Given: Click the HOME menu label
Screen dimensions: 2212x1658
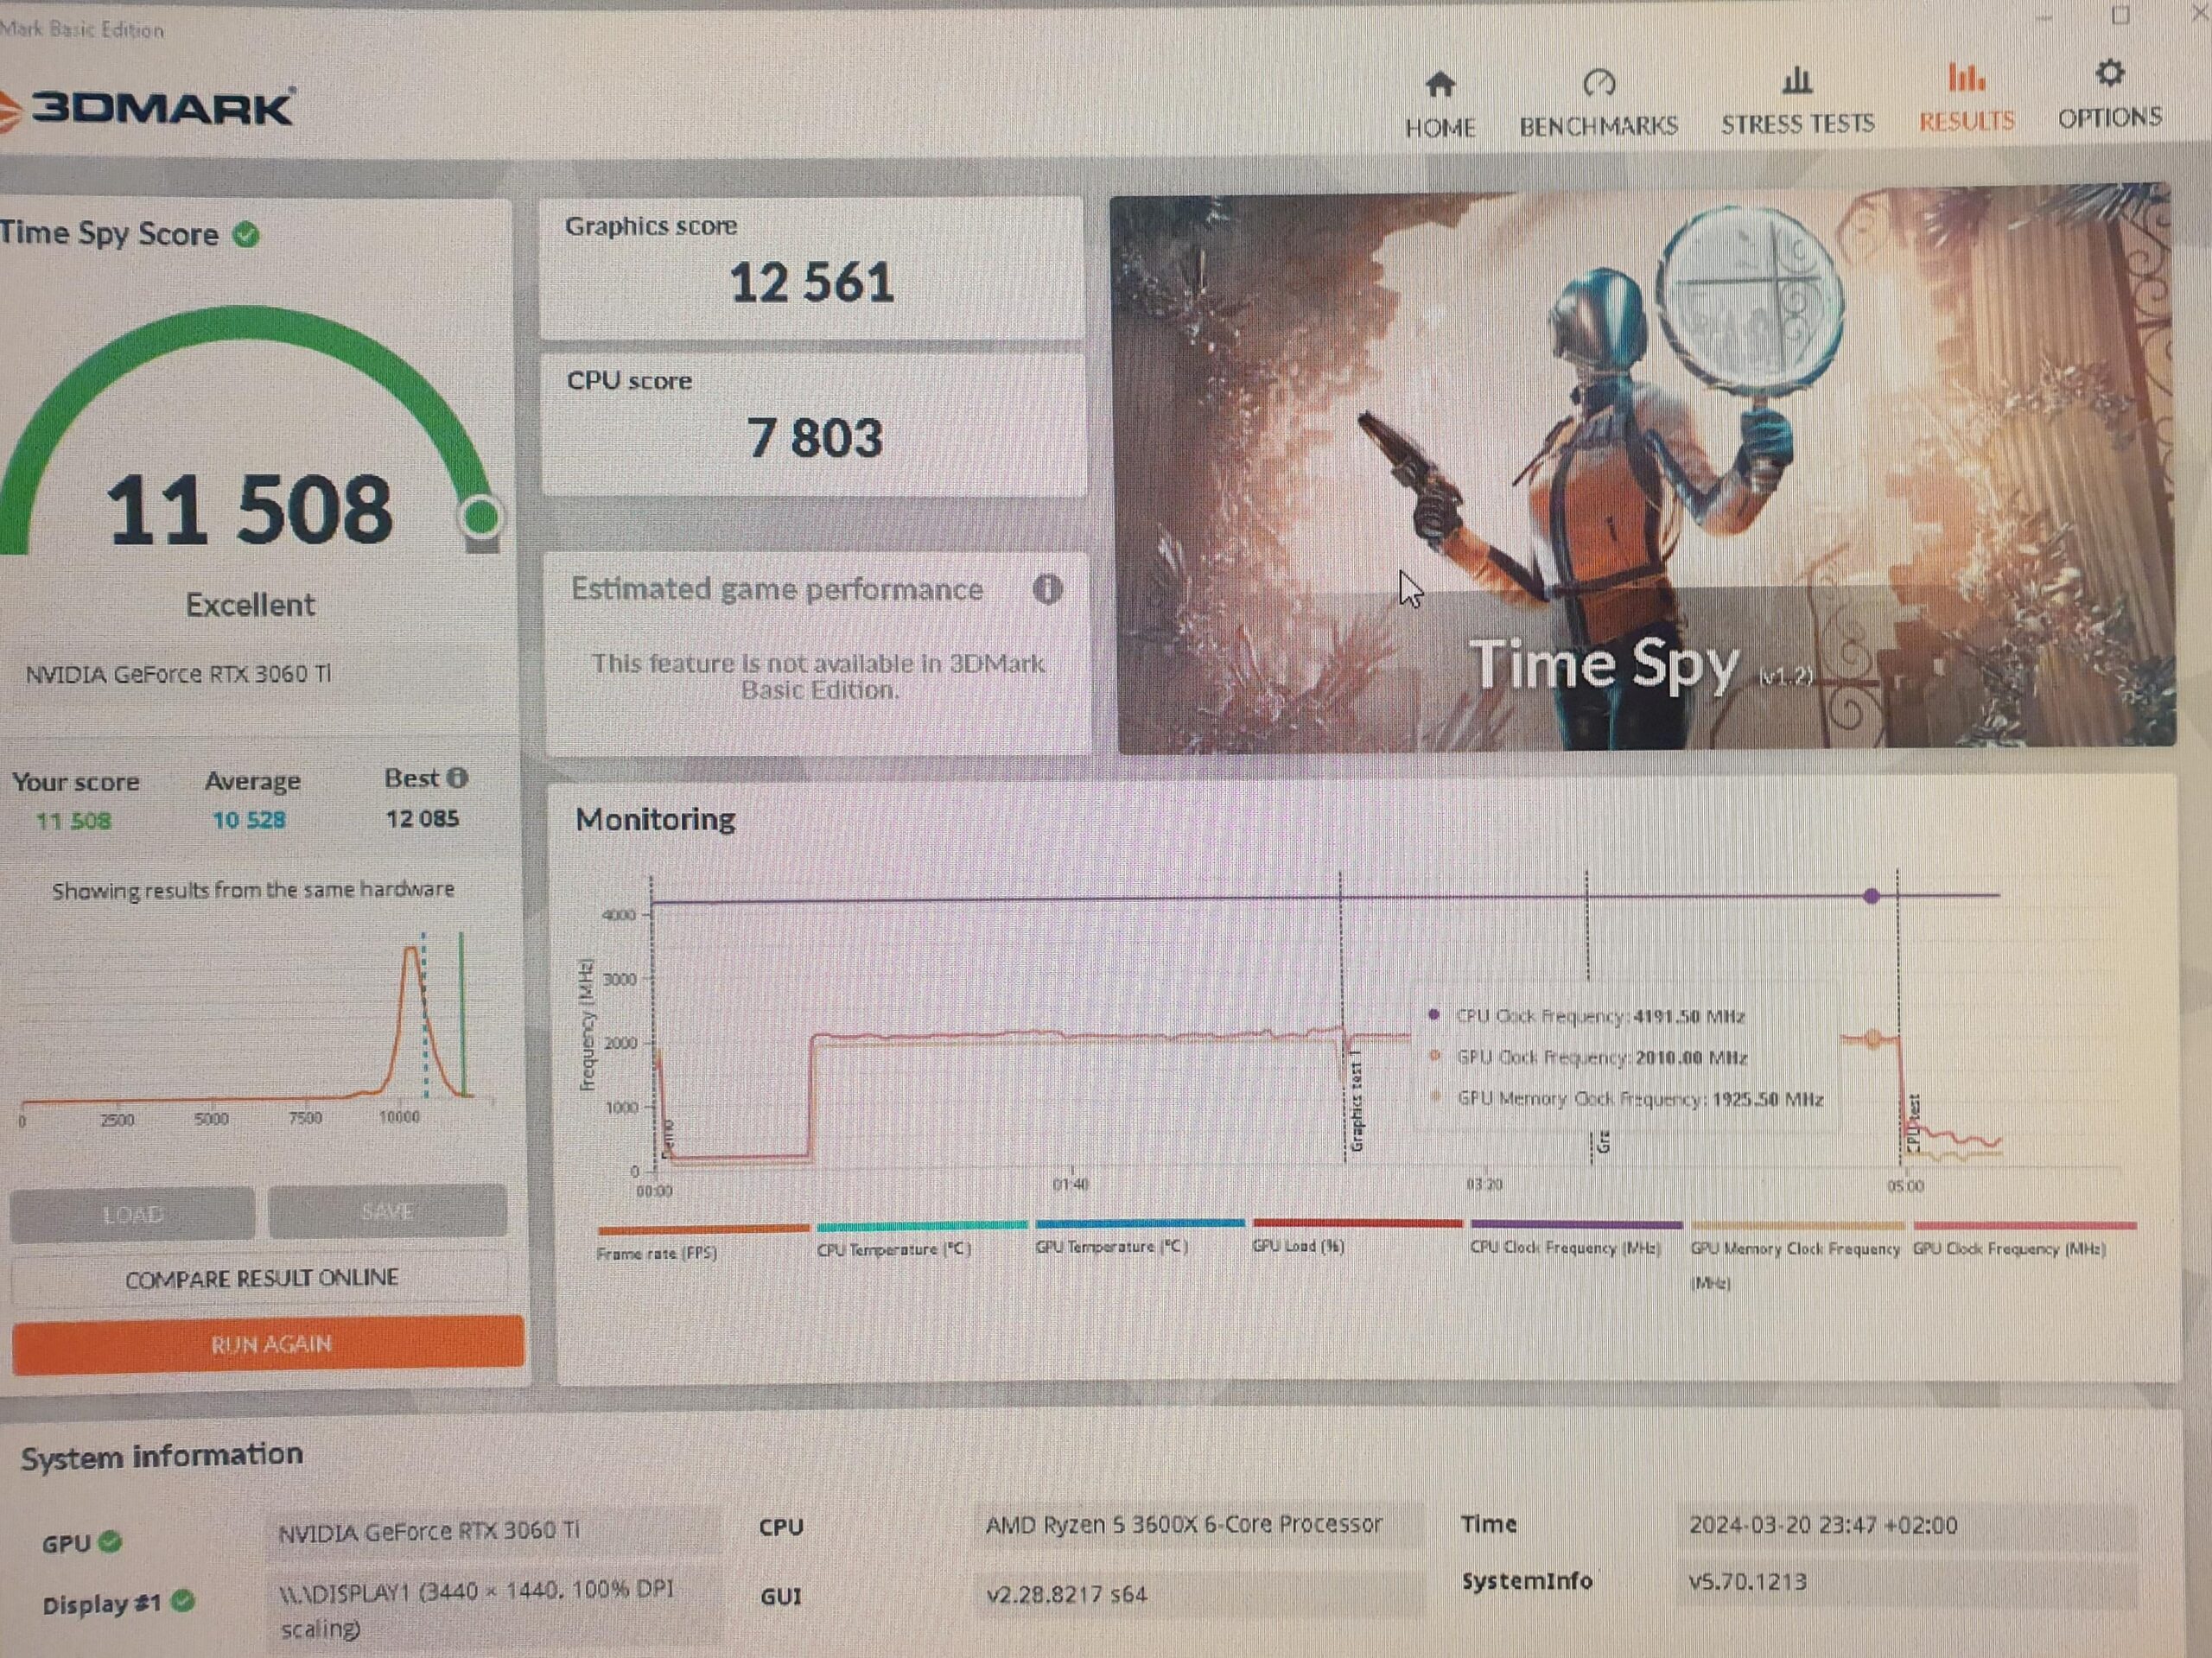Looking at the screenshot, I should [x=1440, y=128].
